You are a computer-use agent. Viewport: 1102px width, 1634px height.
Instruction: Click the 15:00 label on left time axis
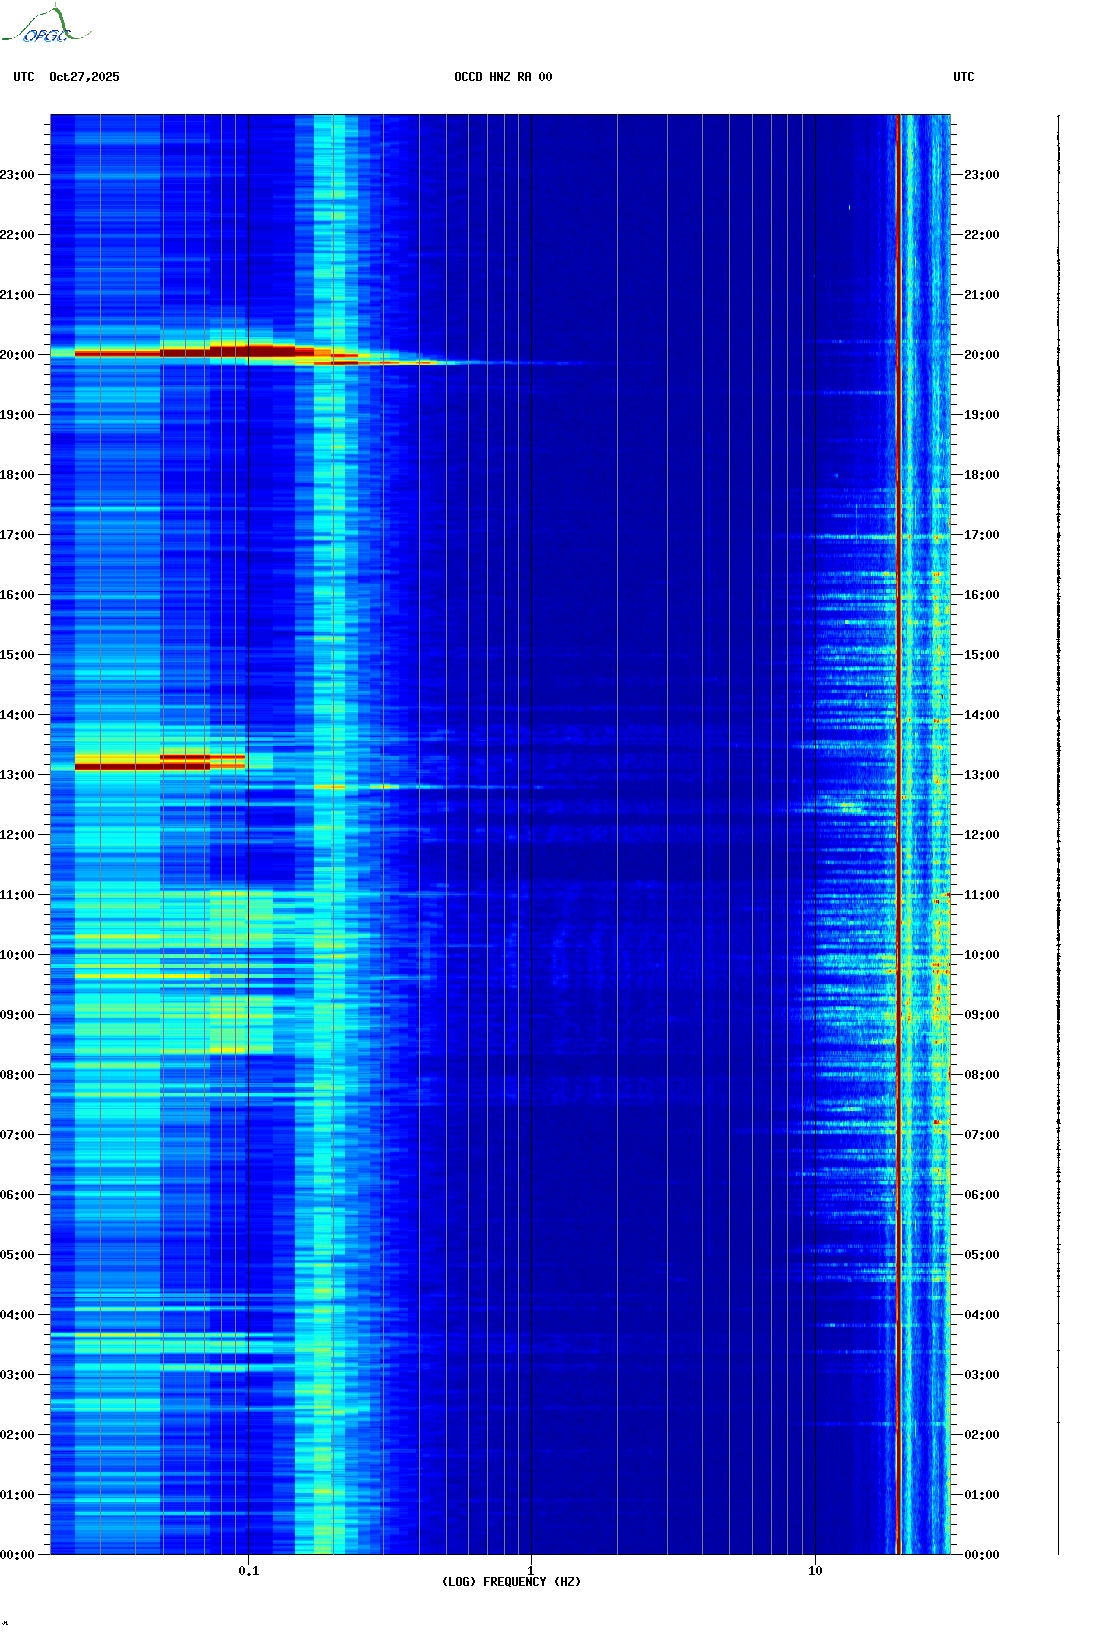(x=17, y=655)
